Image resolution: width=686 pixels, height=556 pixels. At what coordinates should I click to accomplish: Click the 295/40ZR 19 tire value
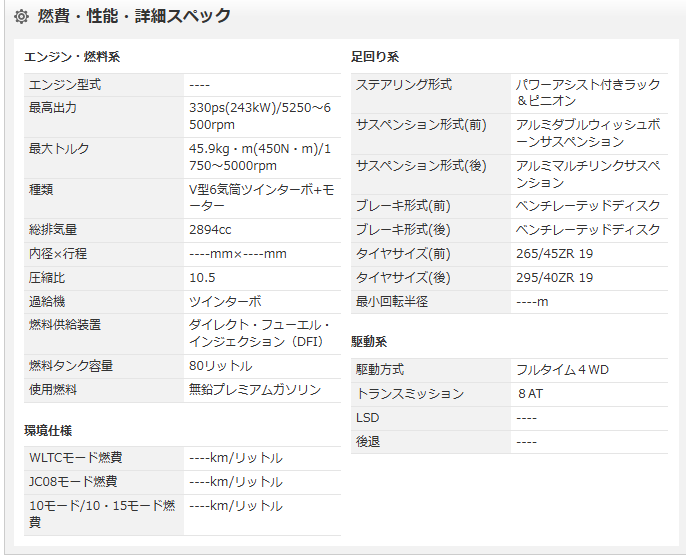click(554, 278)
